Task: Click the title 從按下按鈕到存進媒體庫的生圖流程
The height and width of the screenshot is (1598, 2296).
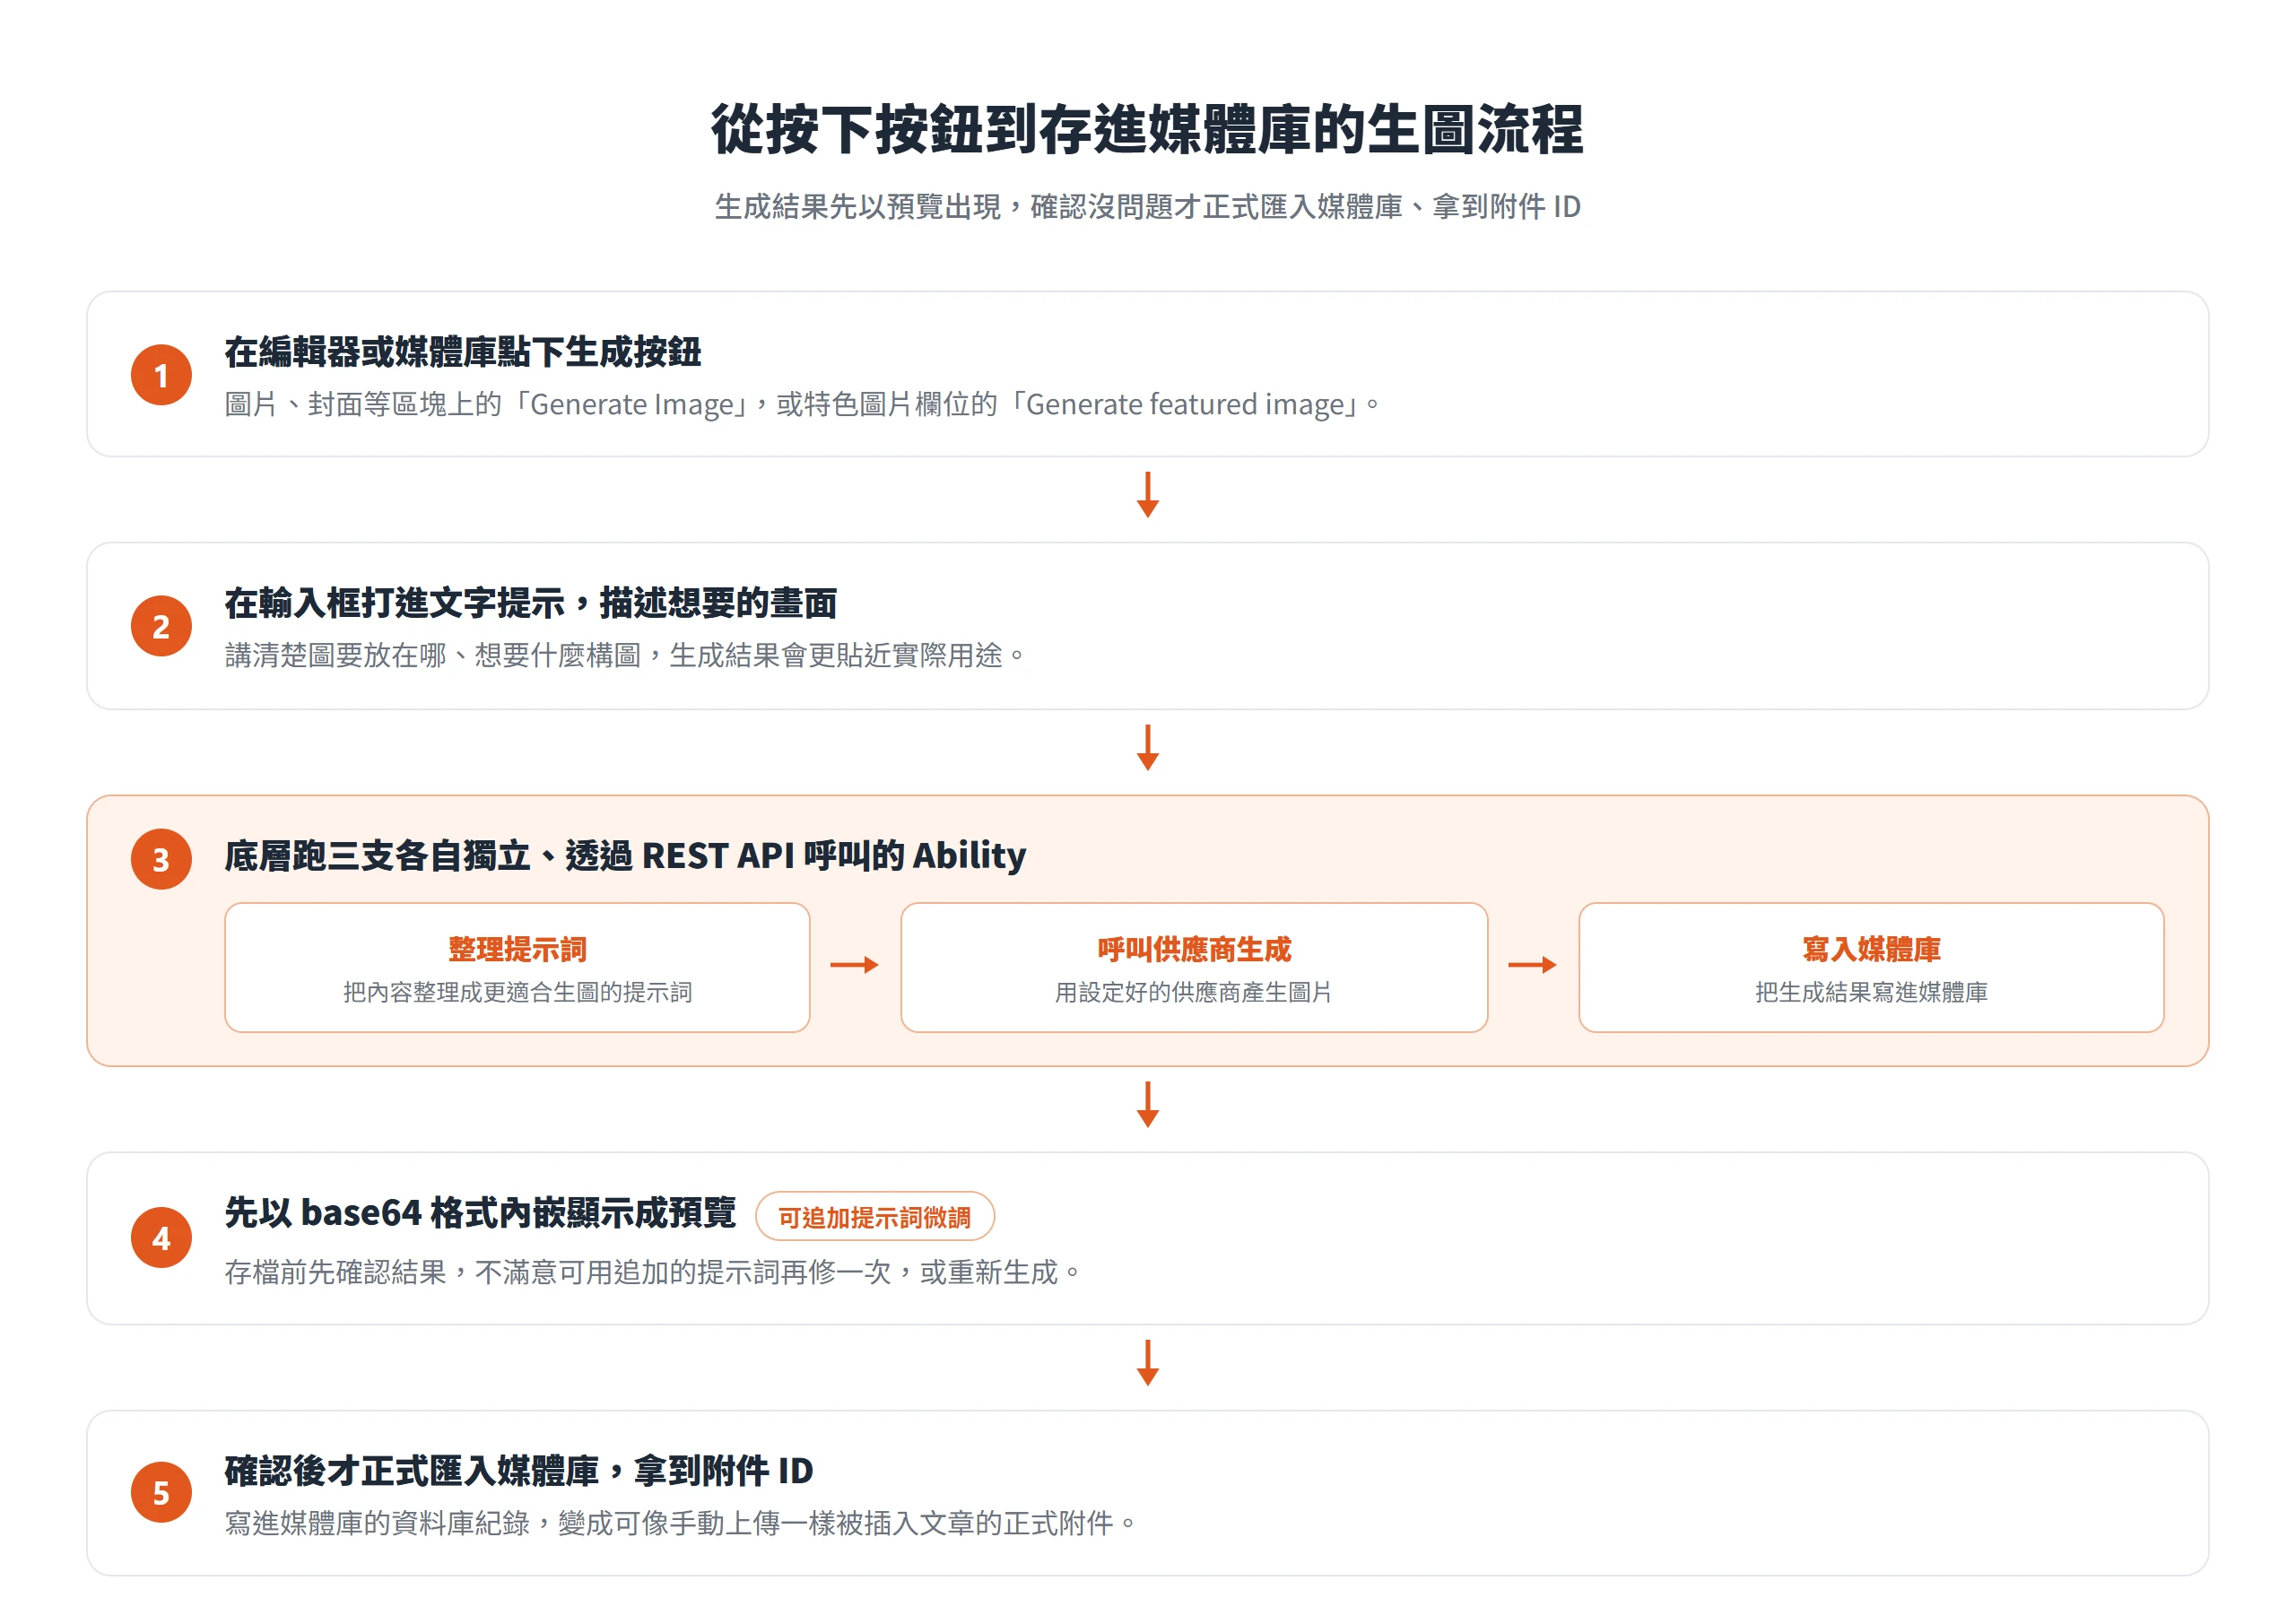Action: point(1147,130)
